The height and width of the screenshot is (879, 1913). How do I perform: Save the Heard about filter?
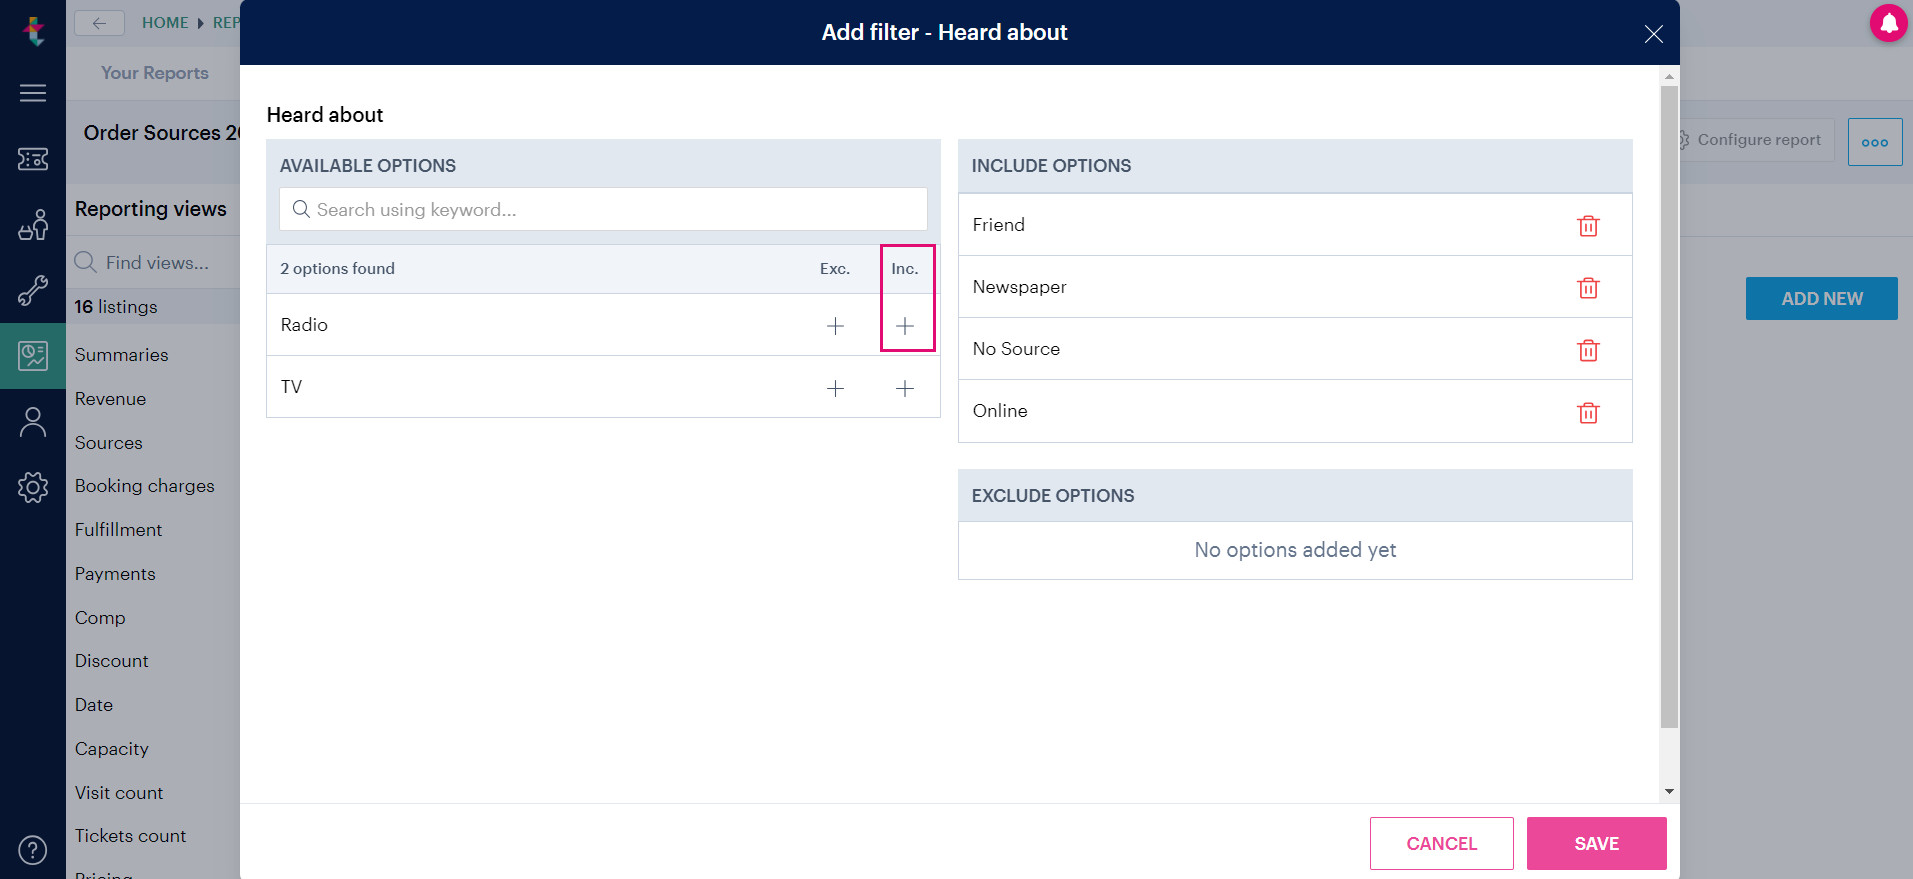[x=1596, y=843]
